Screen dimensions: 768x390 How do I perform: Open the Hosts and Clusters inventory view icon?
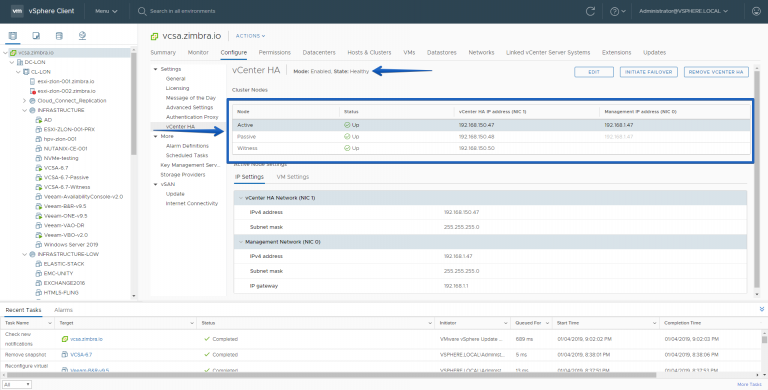(x=13, y=36)
